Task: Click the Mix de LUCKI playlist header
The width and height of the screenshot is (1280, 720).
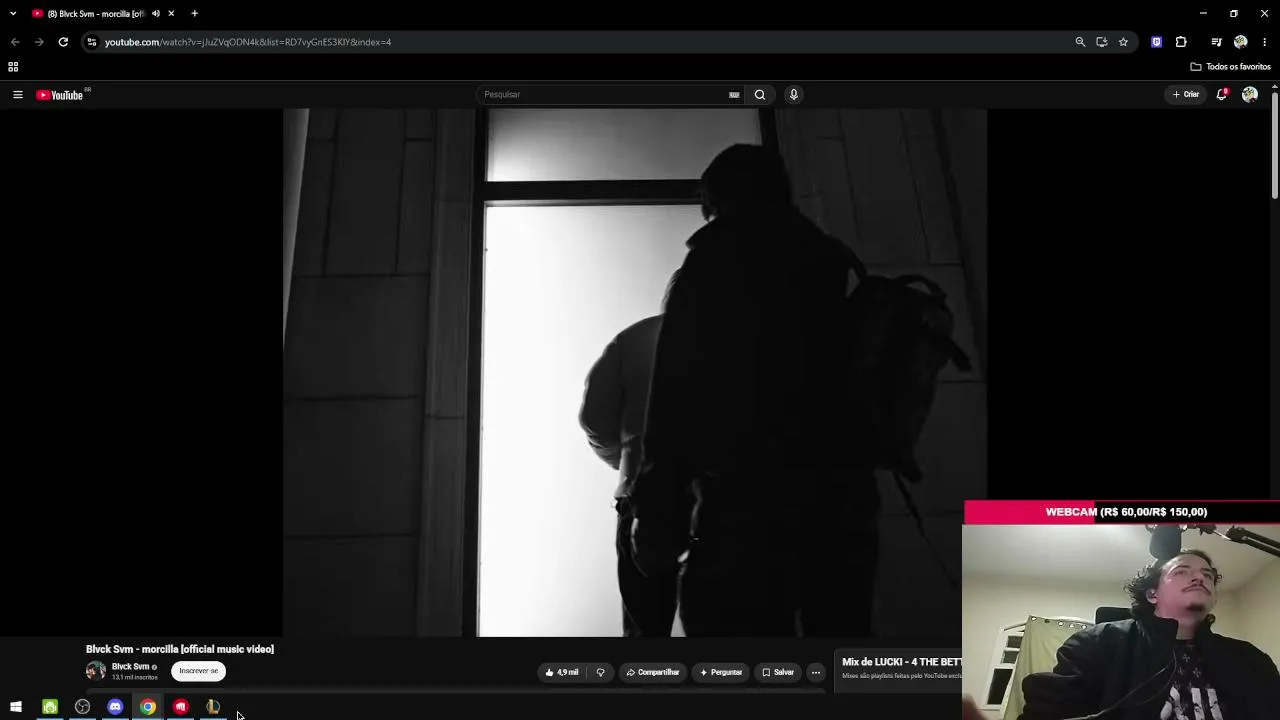Action: pyautogui.click(x=902, y=662)
